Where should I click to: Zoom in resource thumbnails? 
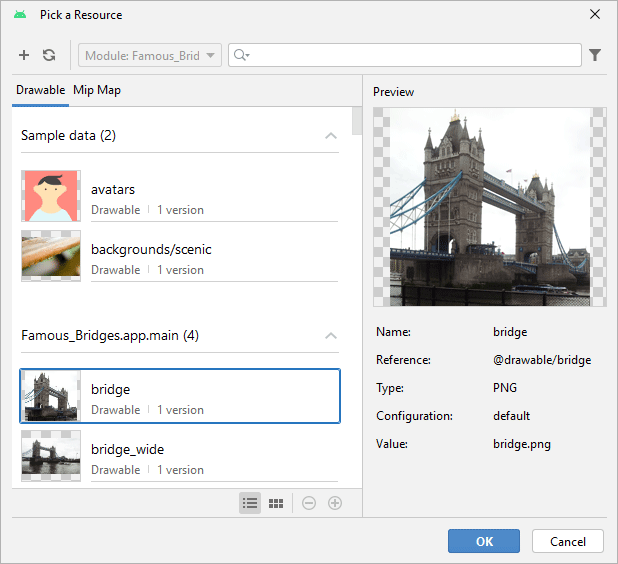[335, 503]
